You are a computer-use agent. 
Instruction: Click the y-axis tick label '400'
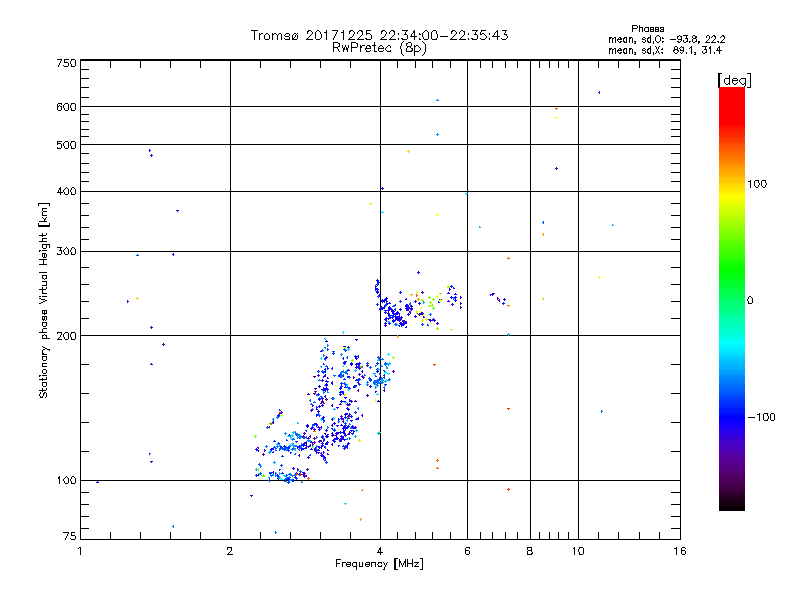coord(66,191)
